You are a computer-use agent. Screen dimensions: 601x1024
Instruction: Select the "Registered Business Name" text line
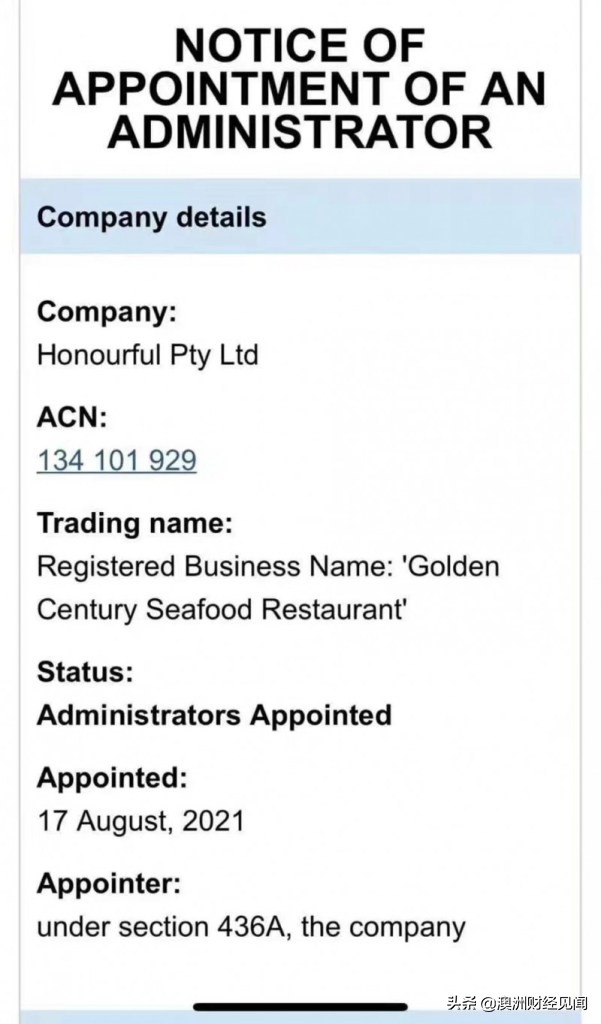tap(267, 566)
